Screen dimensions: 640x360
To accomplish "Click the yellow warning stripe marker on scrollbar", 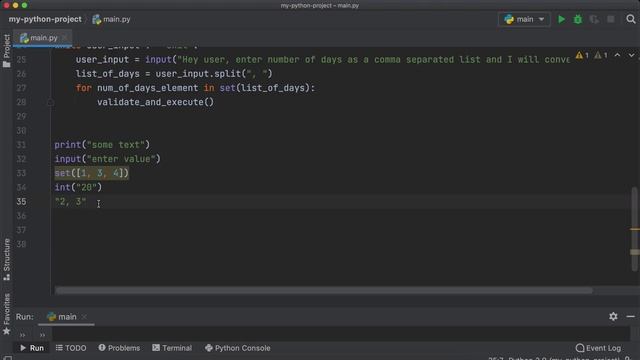I will 635,229.
